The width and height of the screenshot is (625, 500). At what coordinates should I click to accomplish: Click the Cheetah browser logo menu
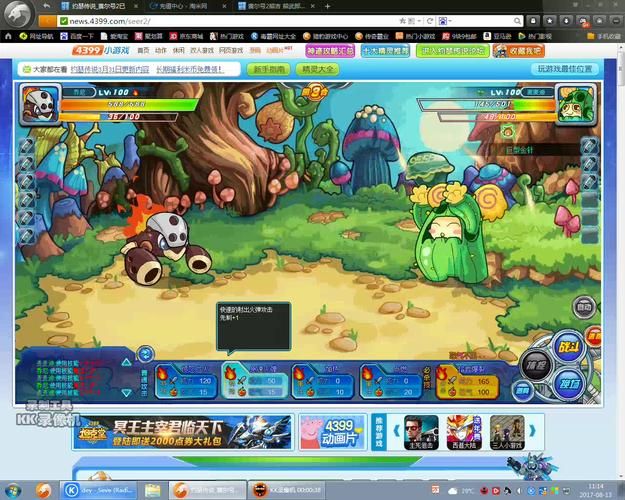point(18,13)
